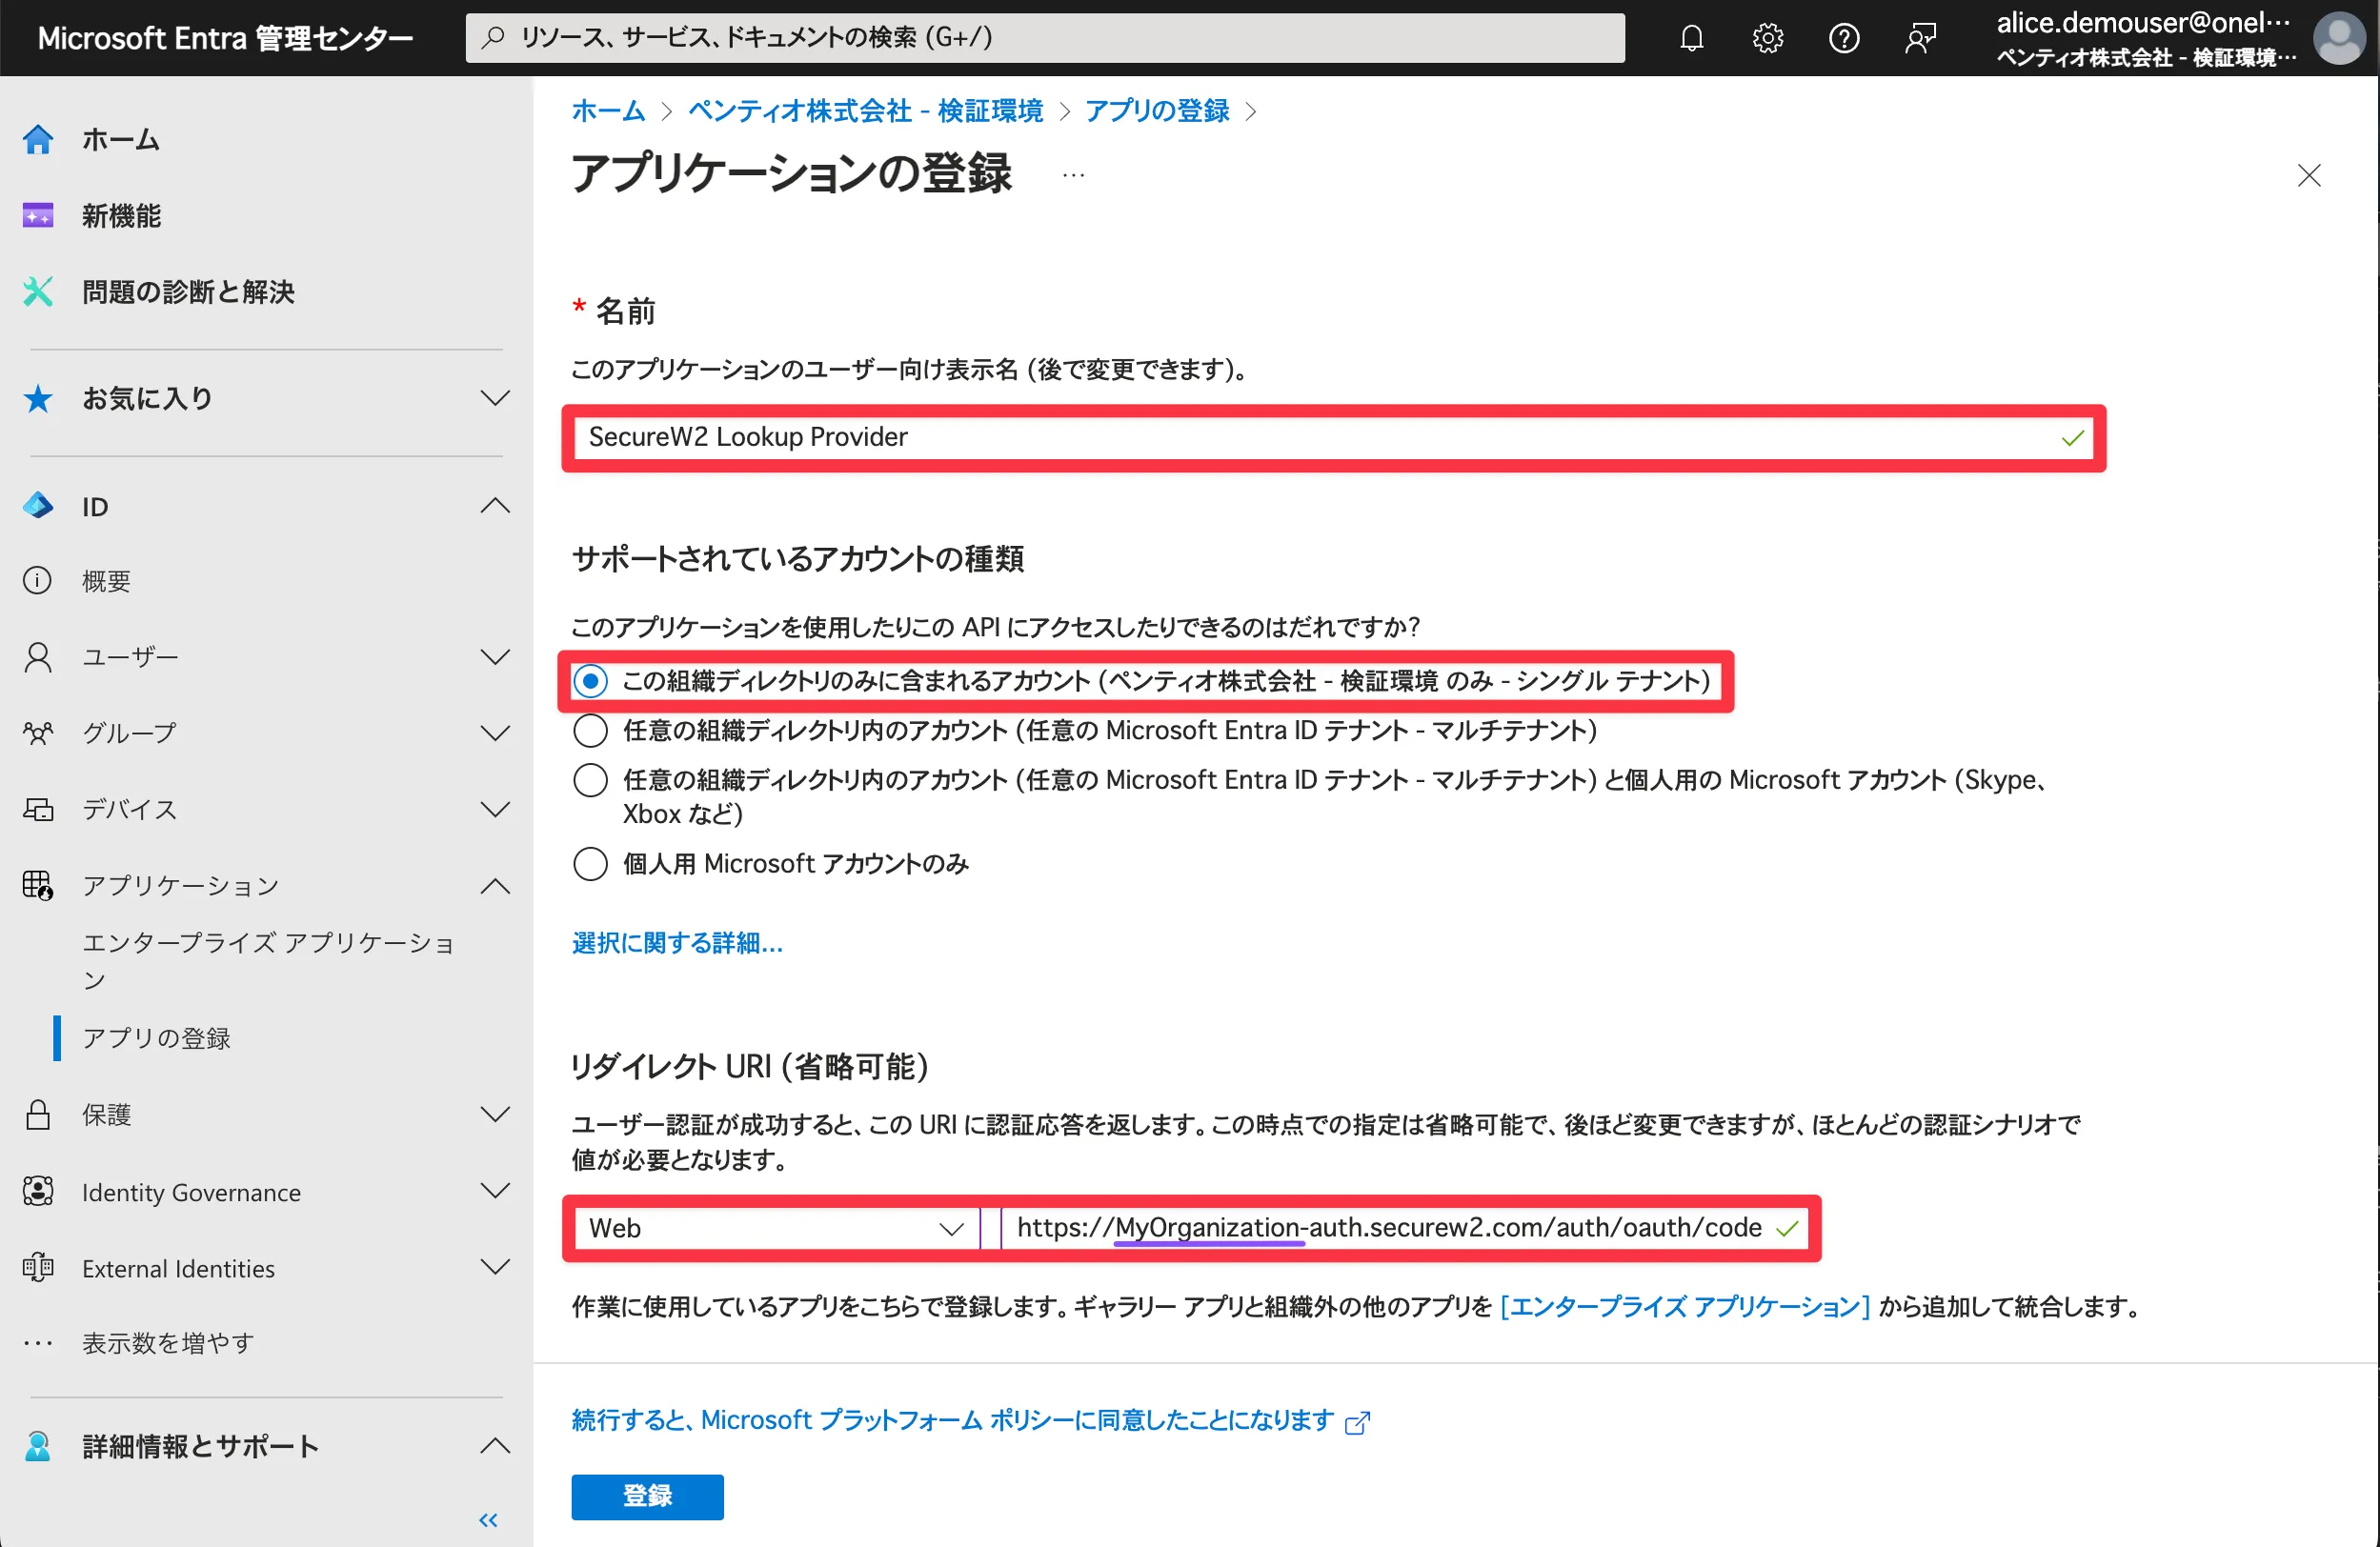Click the 概要 info icon

tap(38, 580)
